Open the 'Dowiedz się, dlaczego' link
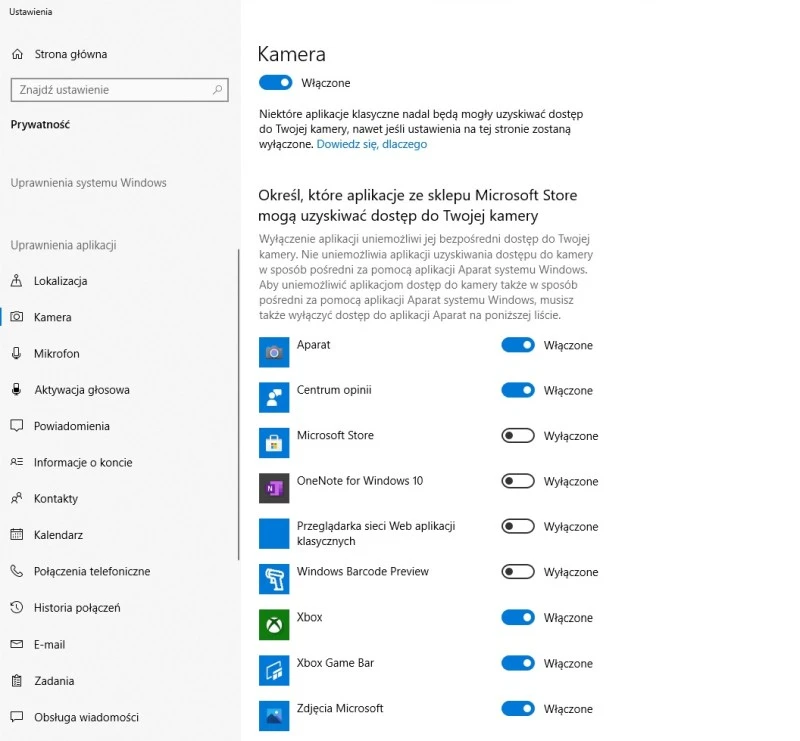 371,144
